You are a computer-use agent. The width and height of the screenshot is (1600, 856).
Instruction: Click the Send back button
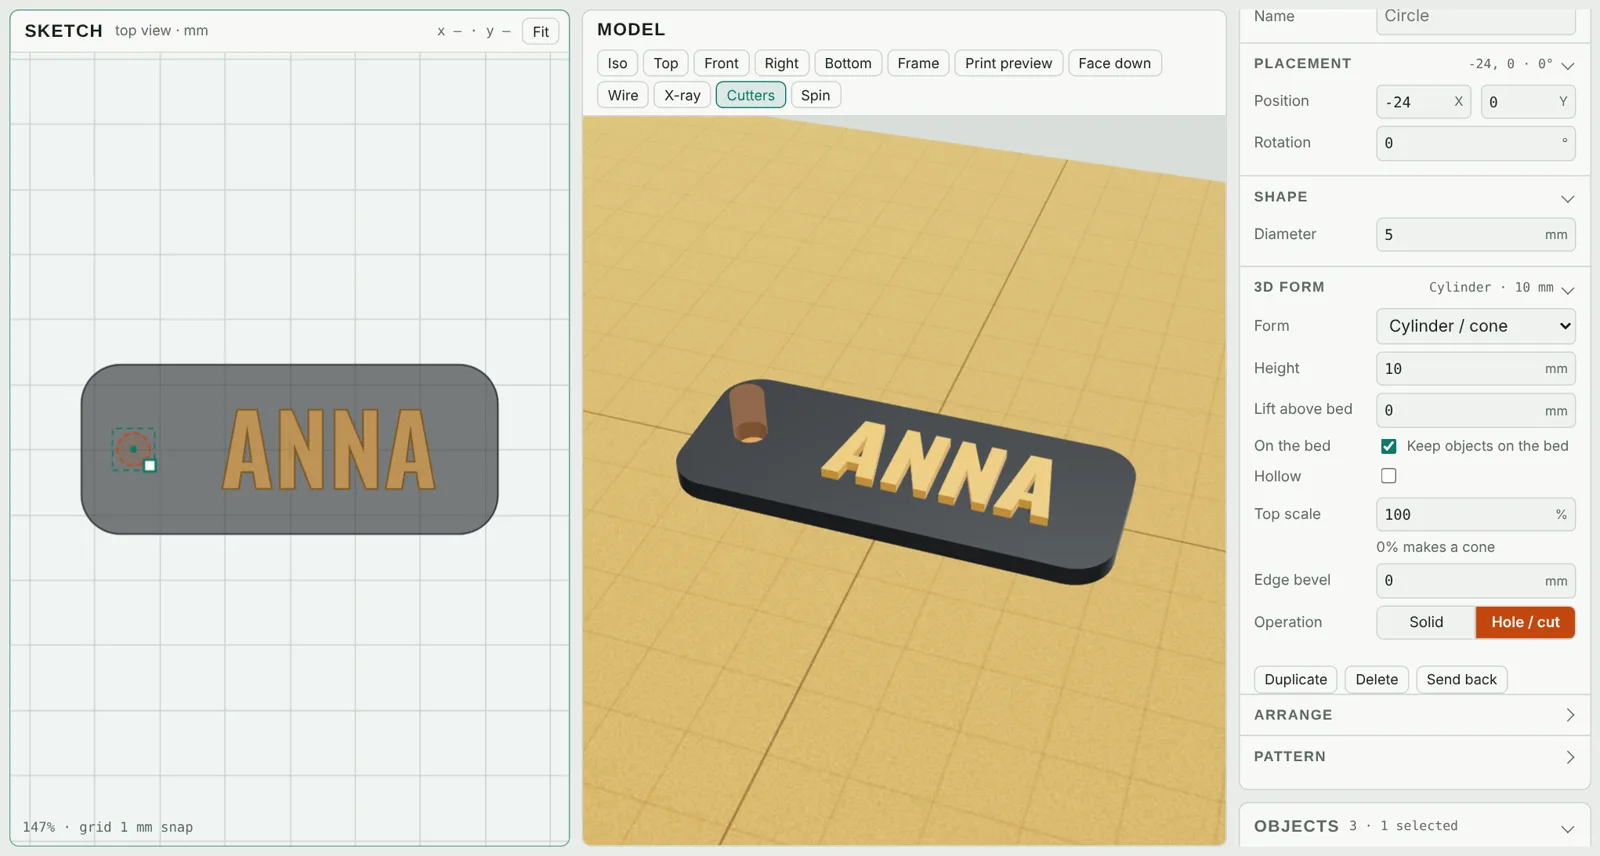coord(1461,679)
